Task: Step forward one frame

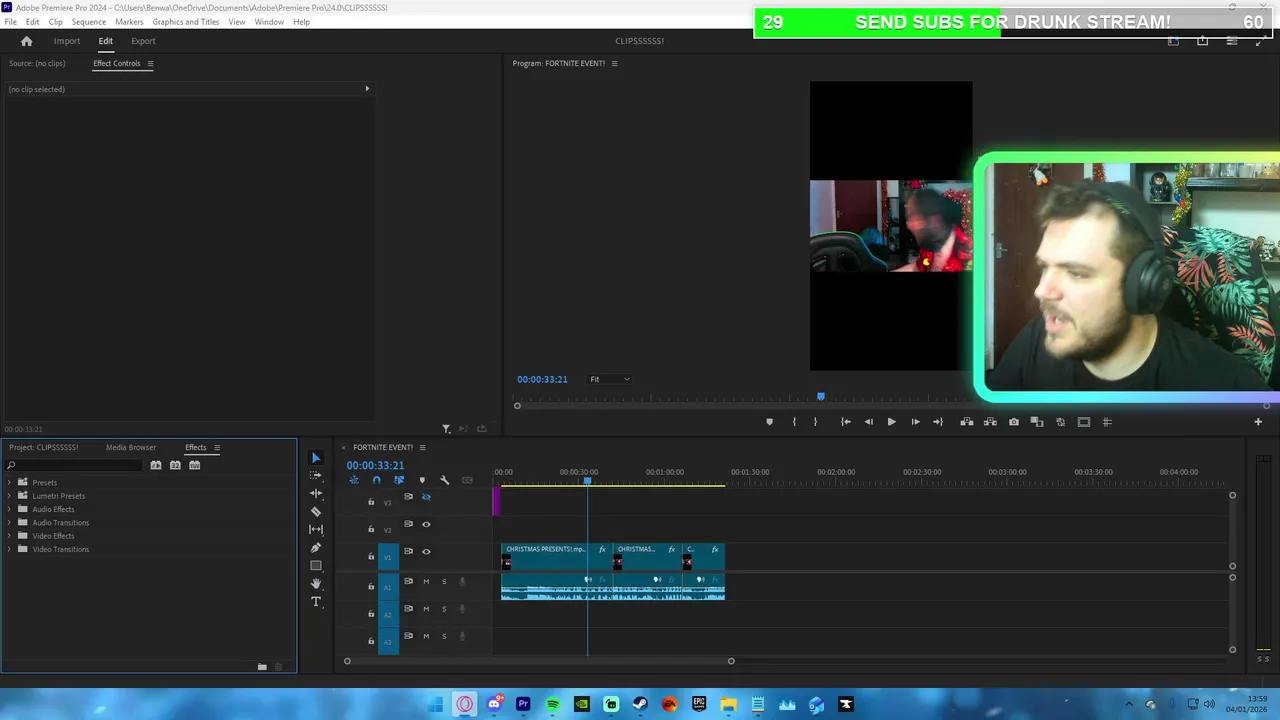Action: 915,422
